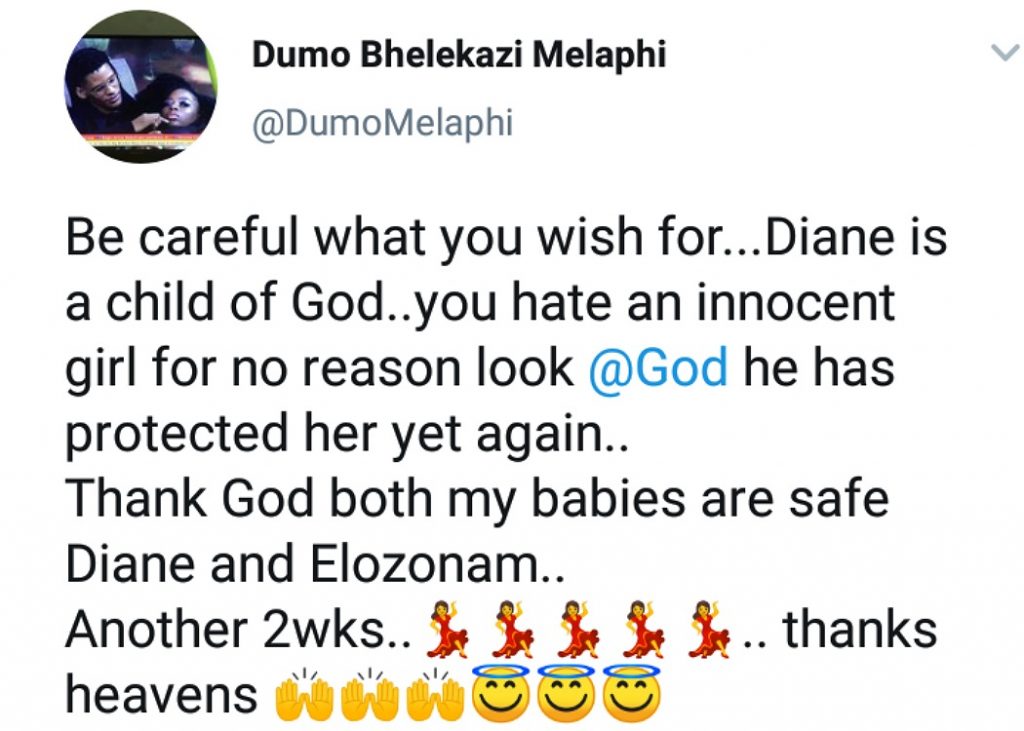Open Dumo Bhelekazi Melaphi's profile picture
The height and width of the screenshot is (731, 1024).
[140, 87]
